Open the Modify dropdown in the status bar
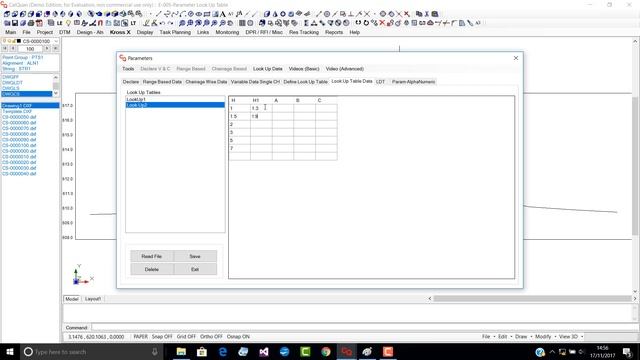640x360 pixels. (546, 337)
